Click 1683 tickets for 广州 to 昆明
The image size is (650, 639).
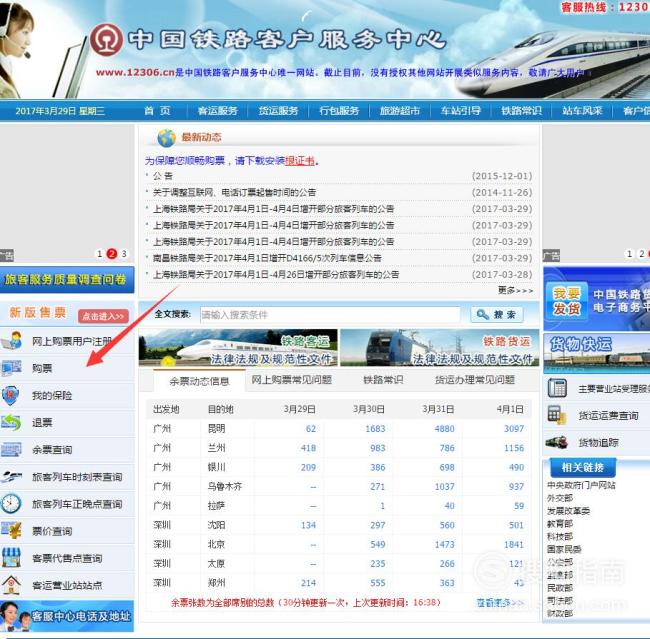tap(375, 428)
